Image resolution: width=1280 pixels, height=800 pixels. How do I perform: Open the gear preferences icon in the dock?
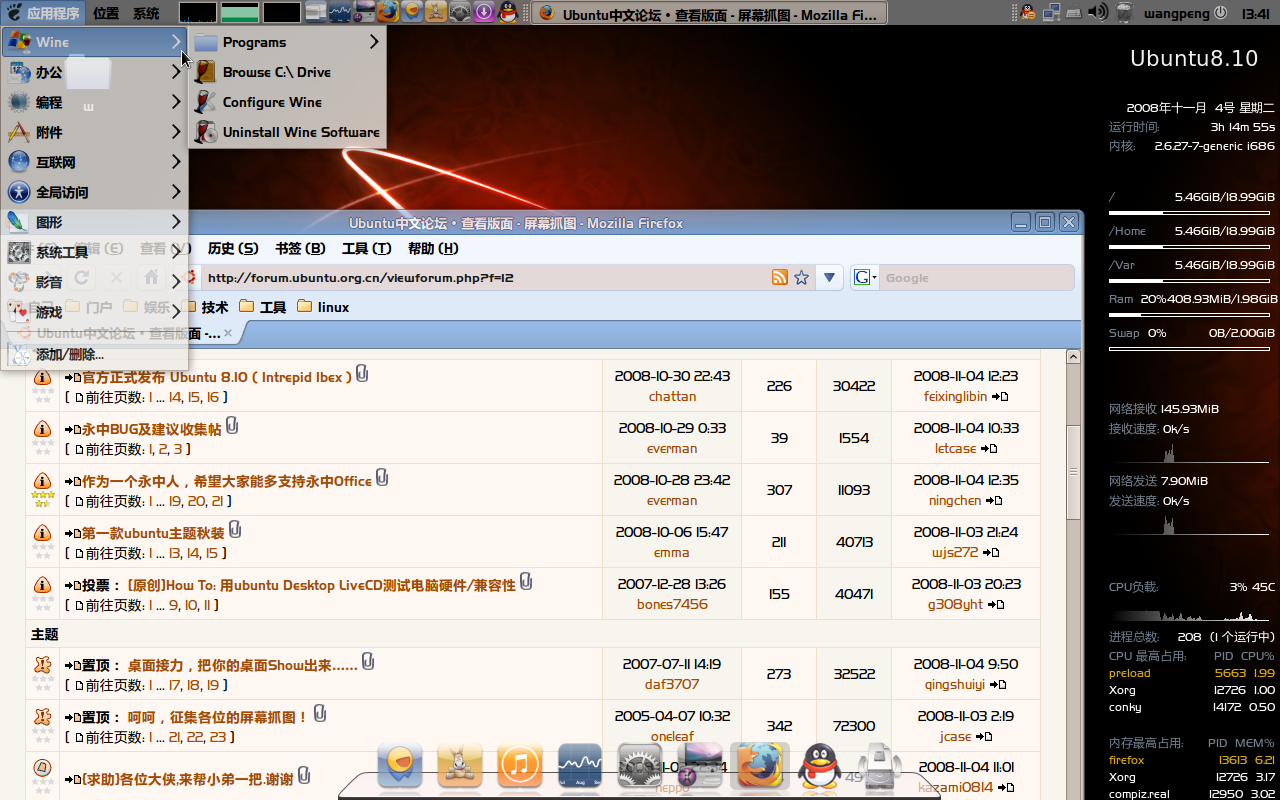pos(640,766)
